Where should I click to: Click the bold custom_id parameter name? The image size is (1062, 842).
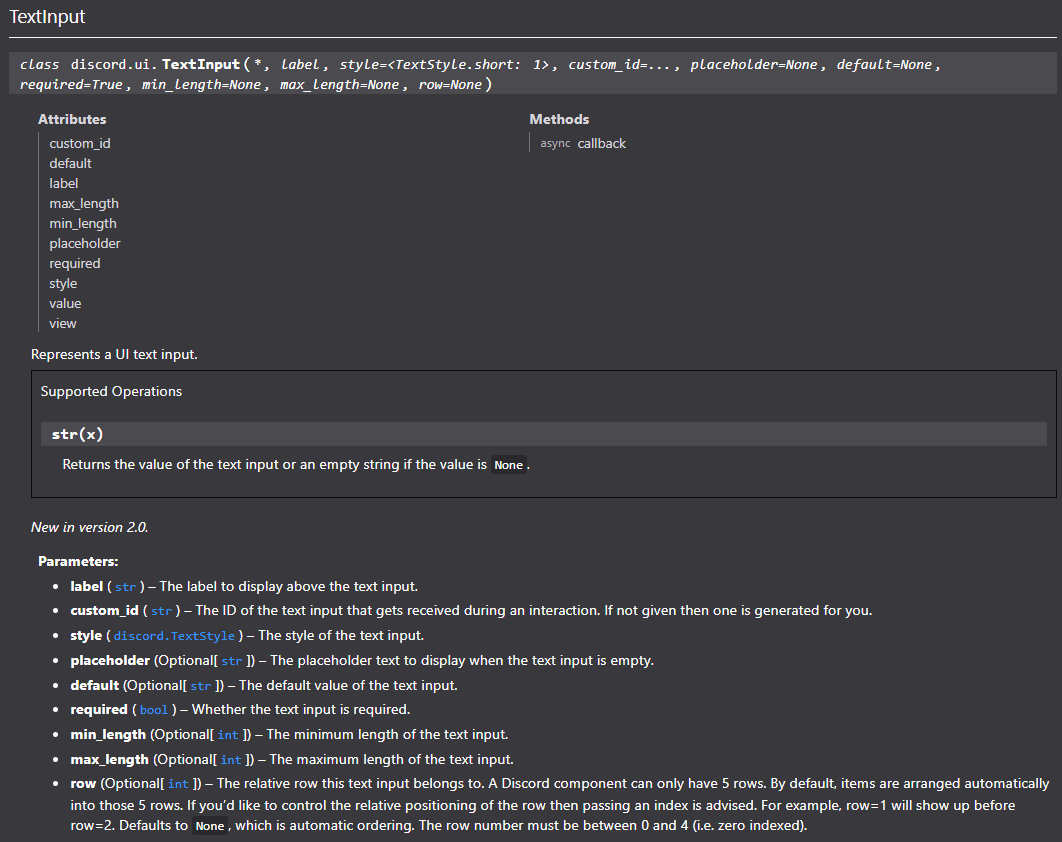pyautogui.click(x=104, y=611)
